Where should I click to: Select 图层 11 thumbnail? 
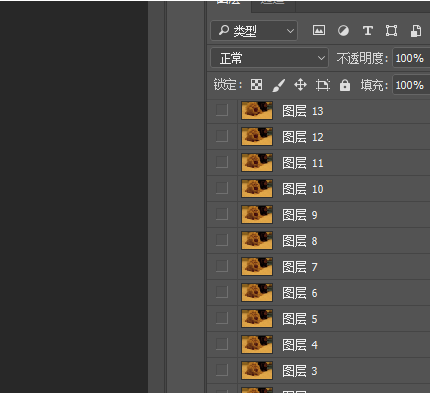pyautogui.click(x=257, y=162)
